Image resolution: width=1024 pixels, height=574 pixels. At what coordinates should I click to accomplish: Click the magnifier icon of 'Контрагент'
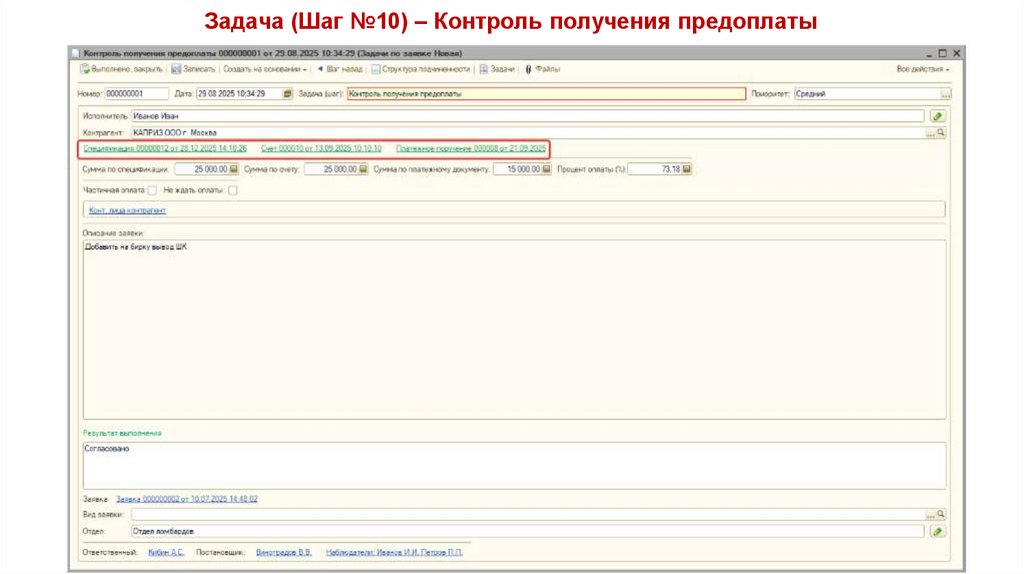click(x=941, y=133)
